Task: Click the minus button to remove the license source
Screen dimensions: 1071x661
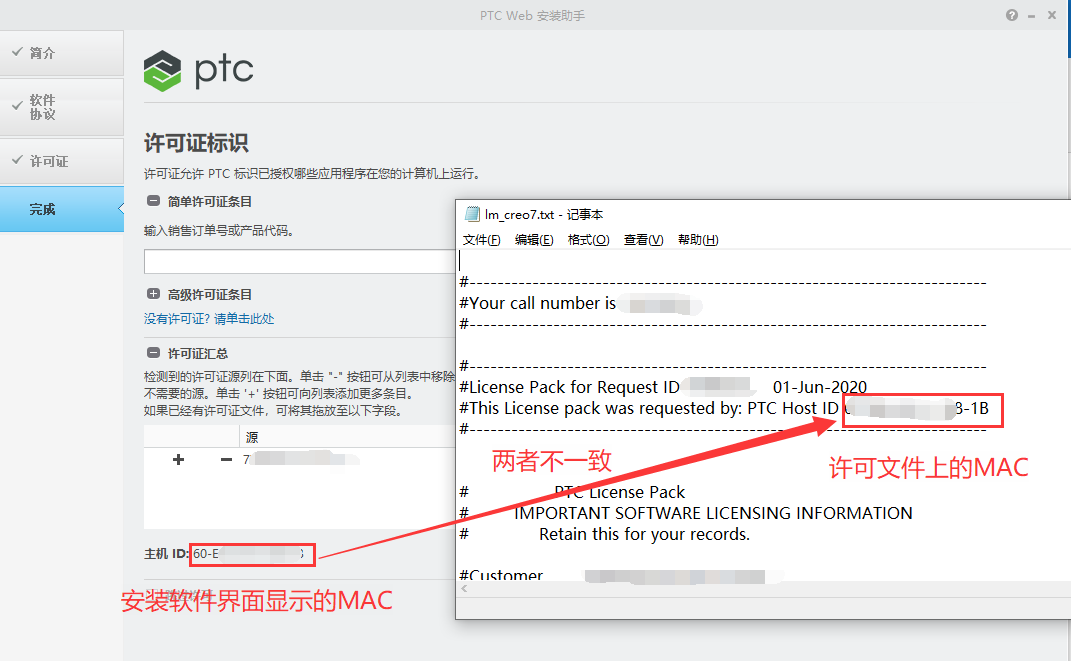Action: coord(226,460)
